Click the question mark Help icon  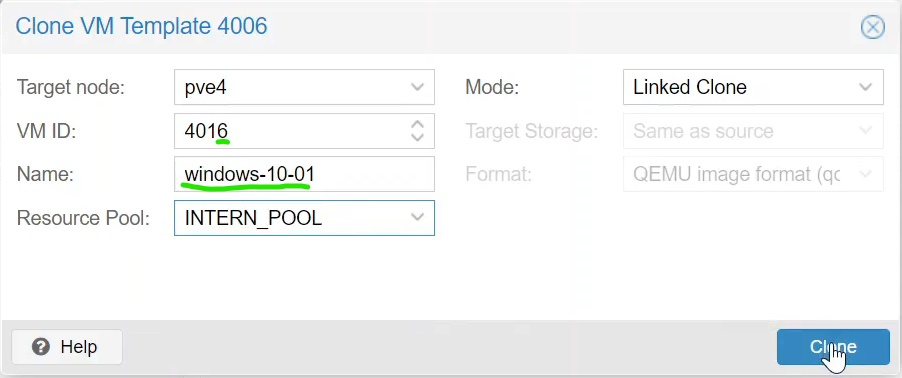coord(41,347)
